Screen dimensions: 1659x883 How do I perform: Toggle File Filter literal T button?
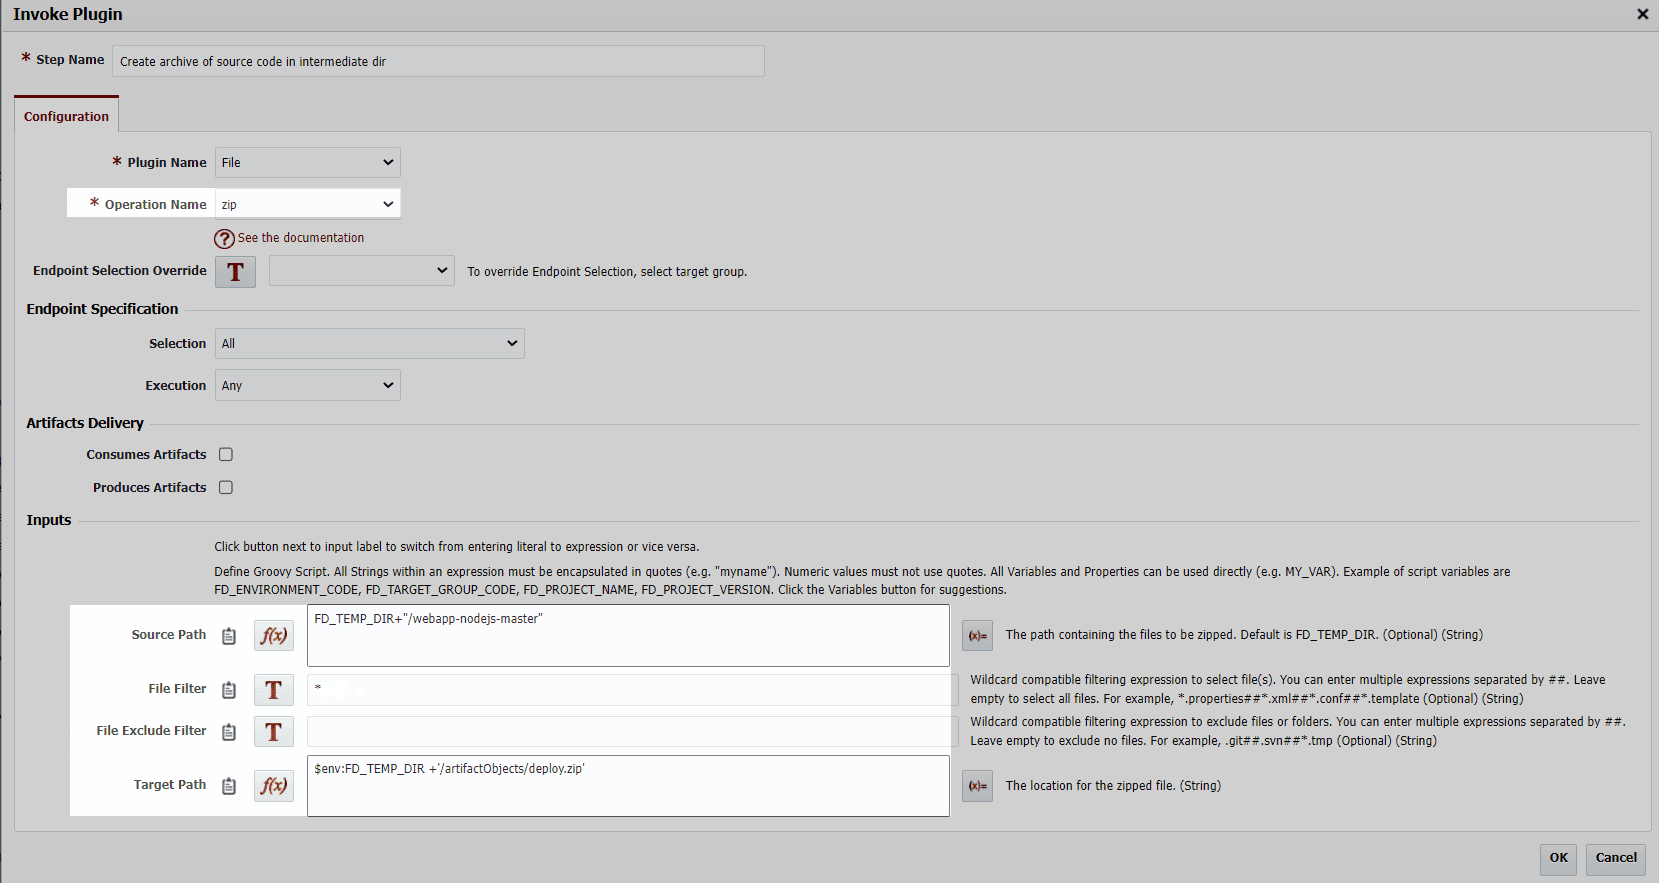coord(274,690)
